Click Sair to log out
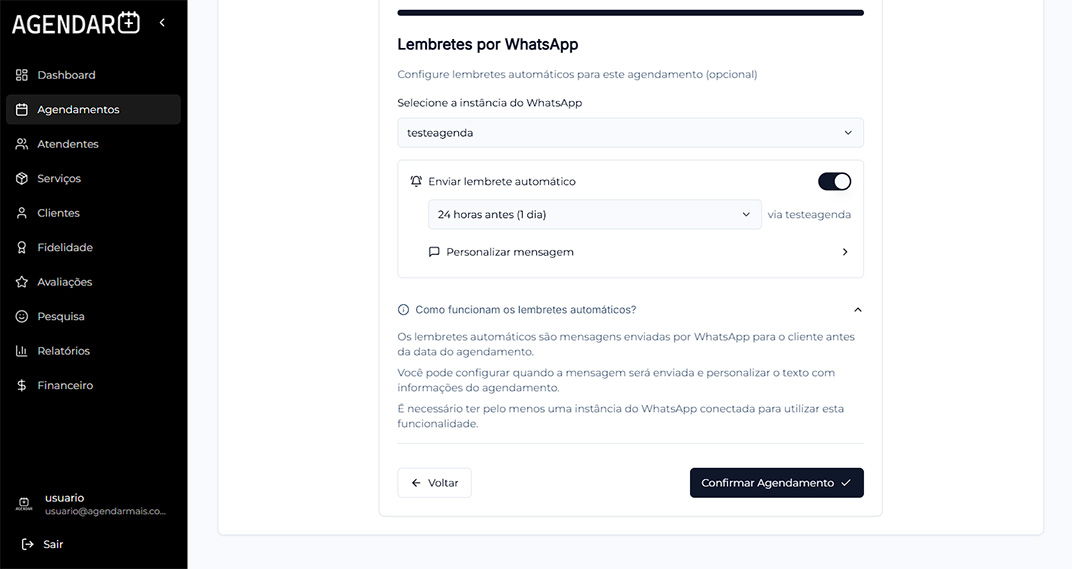The height and width of the screenshot is (569, 1072). coord(42,544)
